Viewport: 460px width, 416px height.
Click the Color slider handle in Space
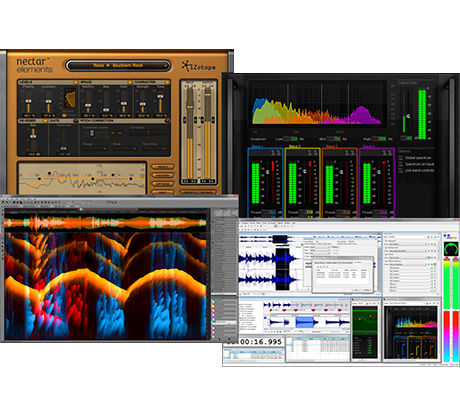coord(124,103)
